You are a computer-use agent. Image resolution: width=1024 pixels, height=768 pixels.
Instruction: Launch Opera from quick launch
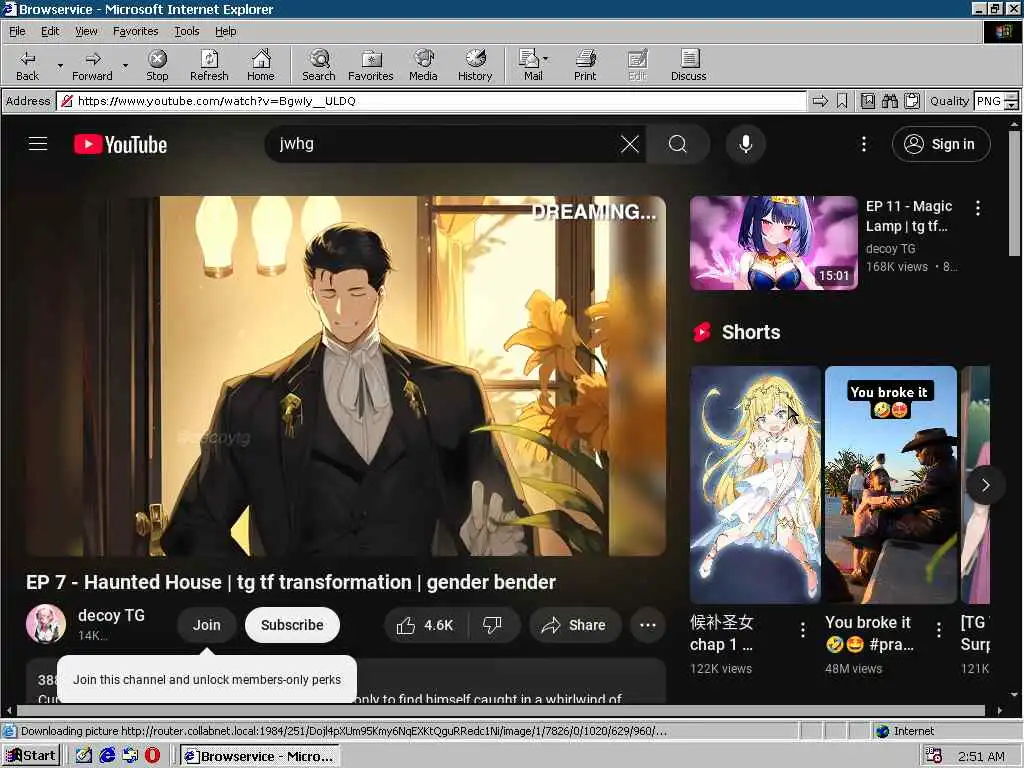pyautogui.click(x=153, y=756)
